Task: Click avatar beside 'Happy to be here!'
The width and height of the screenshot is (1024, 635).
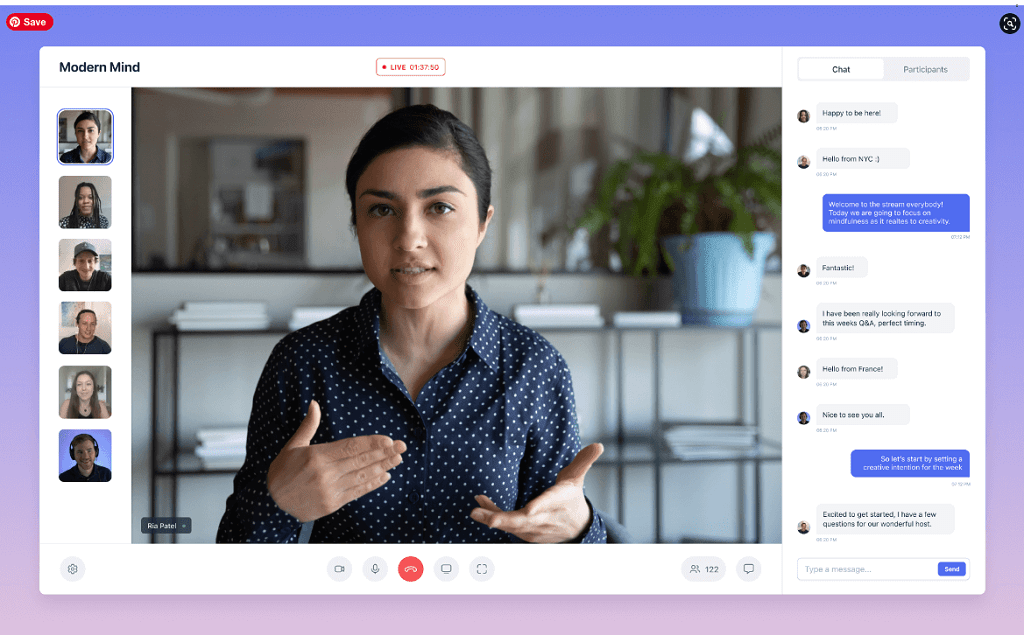Action: click(804, 116)
